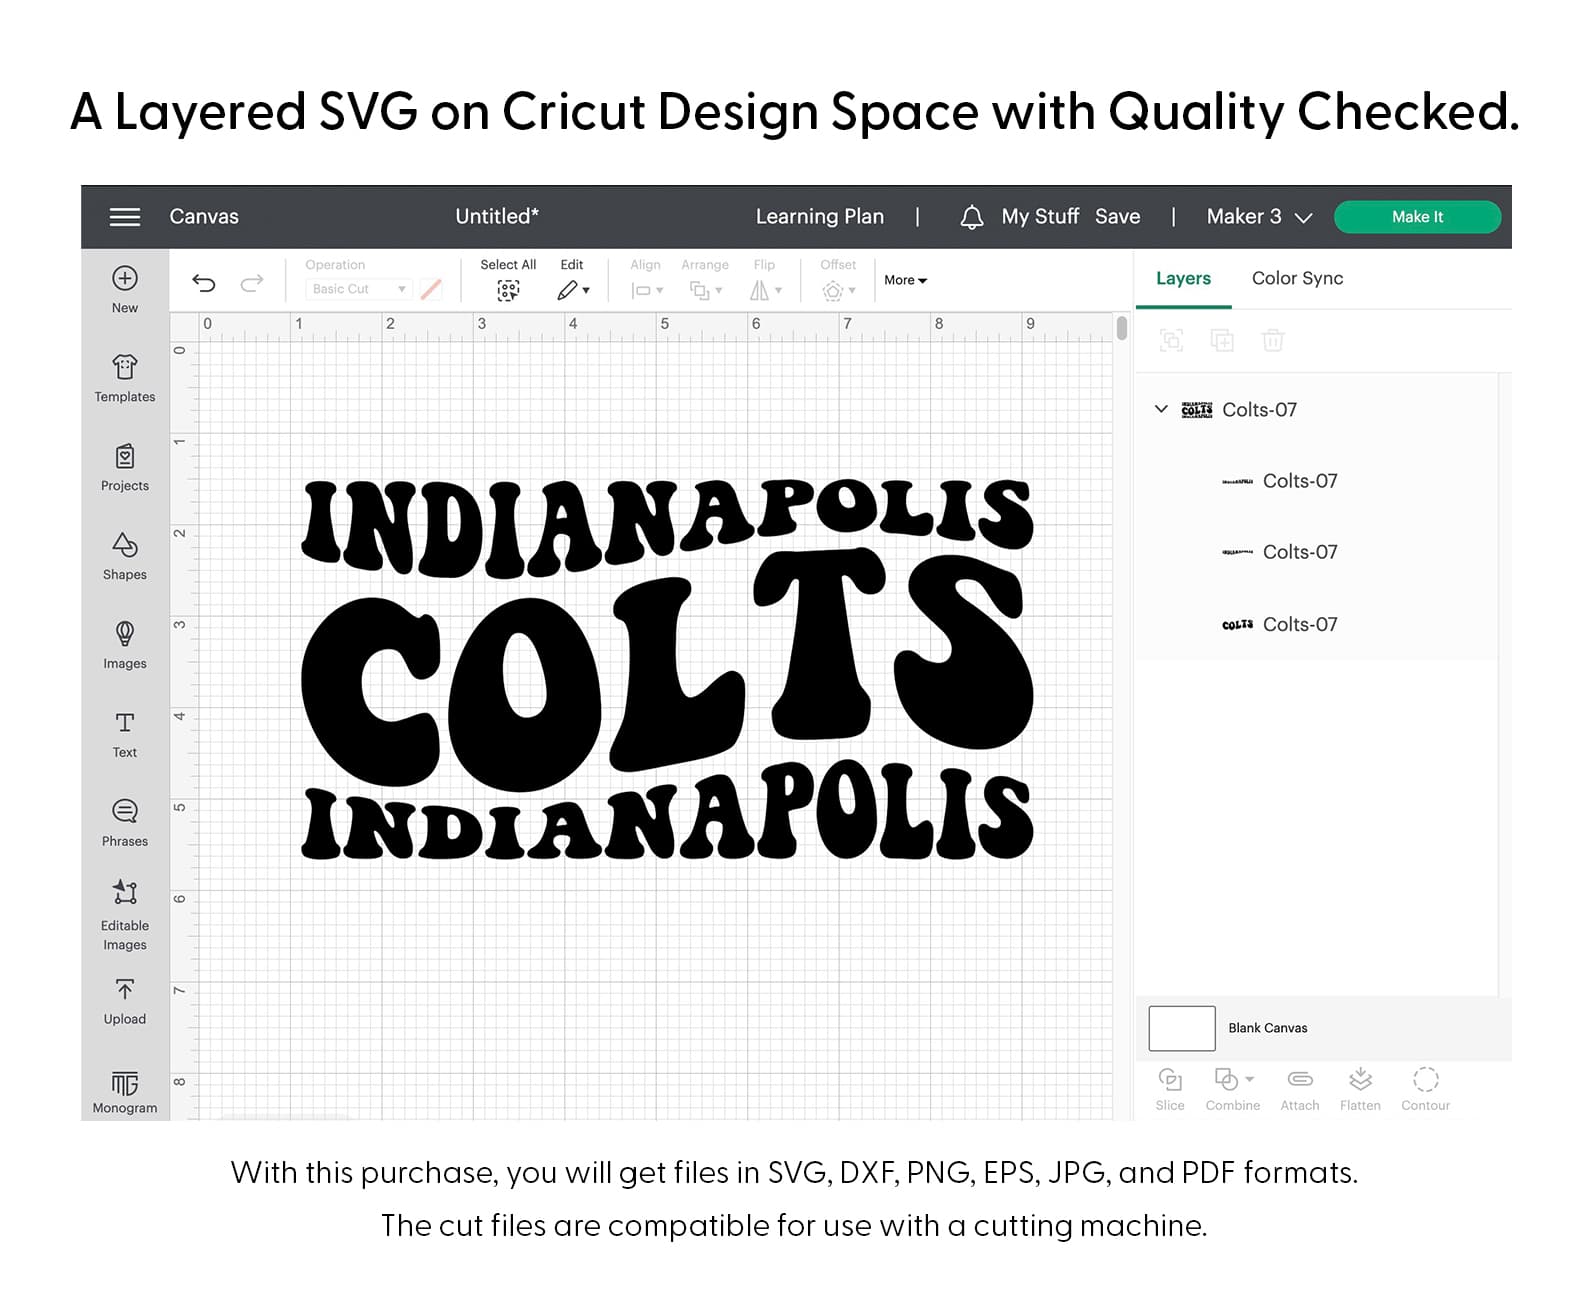Screen dimensions: 1588x1308
Task: Select the Shapes tool
Action: [125, 555]
